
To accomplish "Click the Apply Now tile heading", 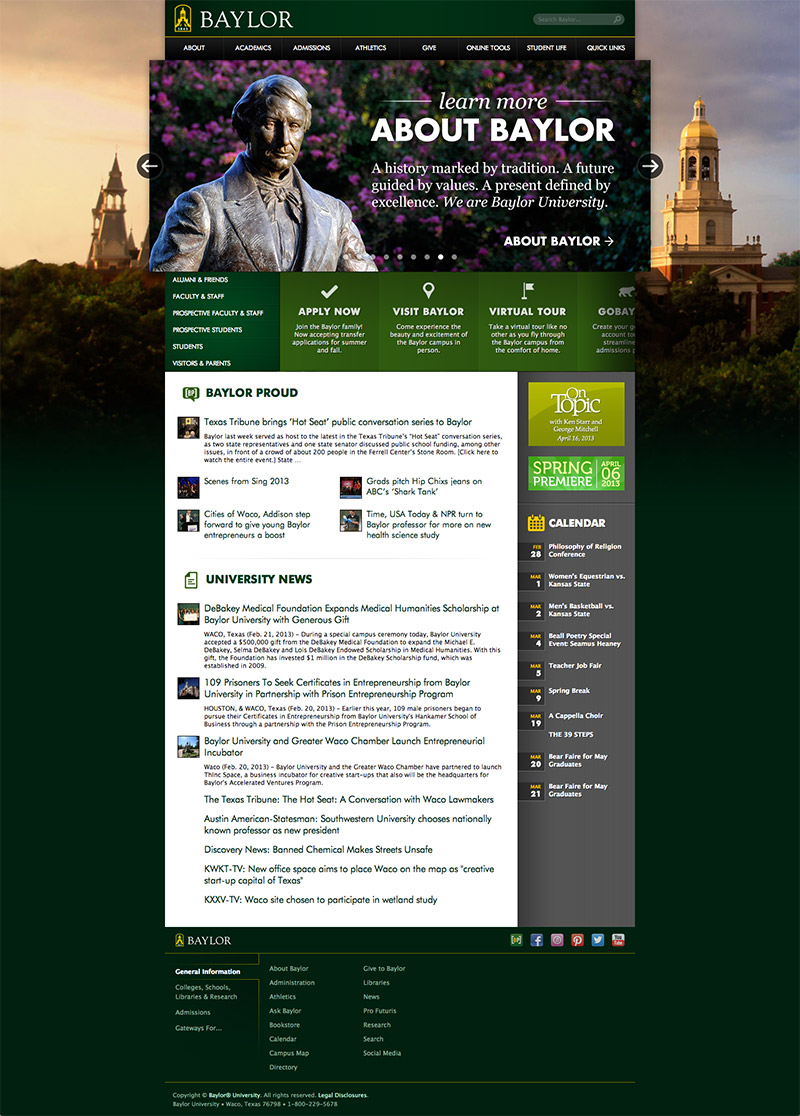I will pyautogui.click(x=329, y=312).
